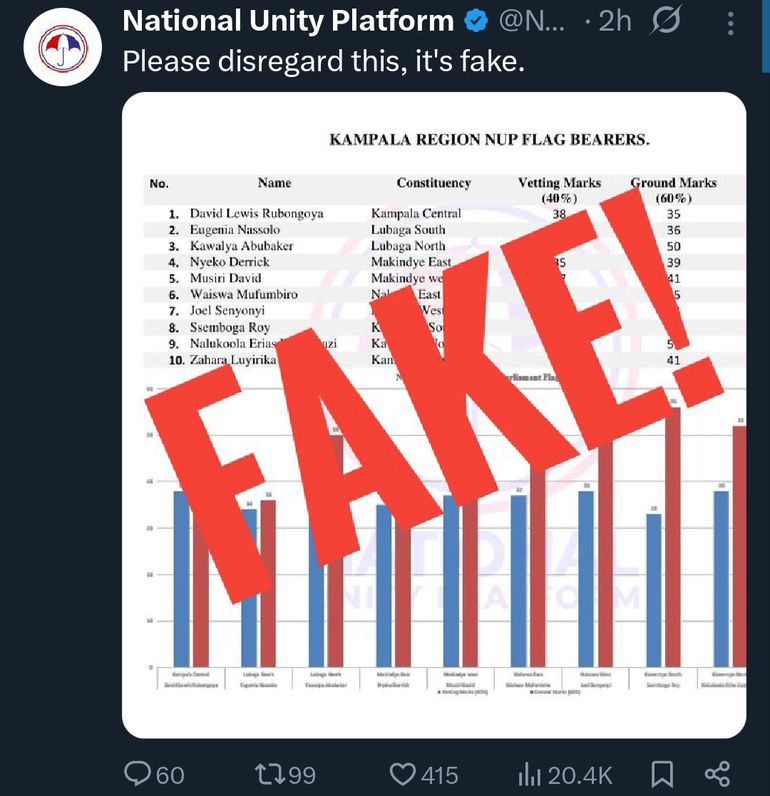
Task: Click the 415 likes count
Action: [x=439, y=774]
